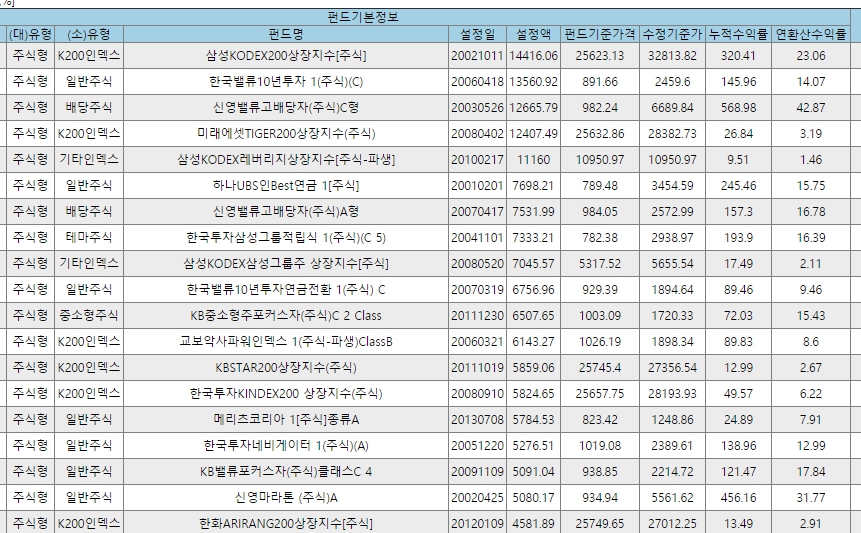Click 누적수익률 value 89.83
The width and height of the screenshot is (861, 533).
point(738,341)
